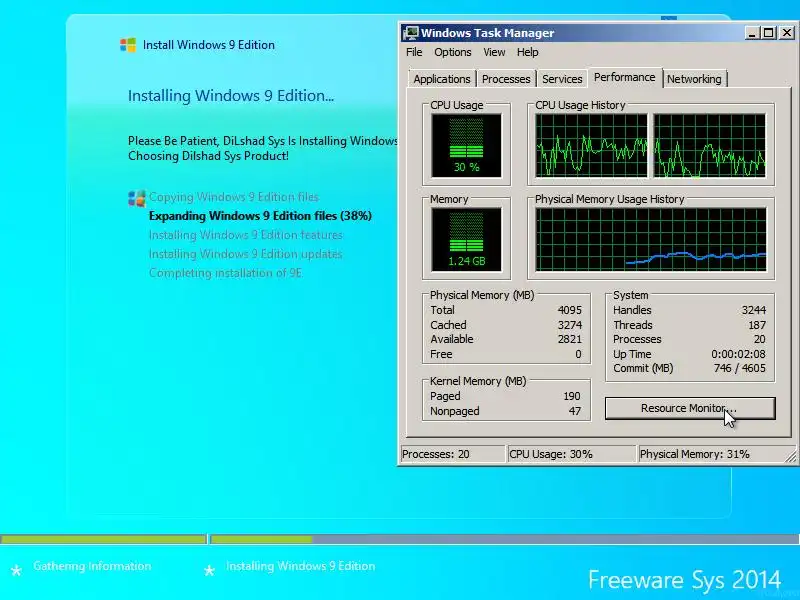Screen dimensions: 800x600
Task: Select the Performance tab
Action: 624,78
